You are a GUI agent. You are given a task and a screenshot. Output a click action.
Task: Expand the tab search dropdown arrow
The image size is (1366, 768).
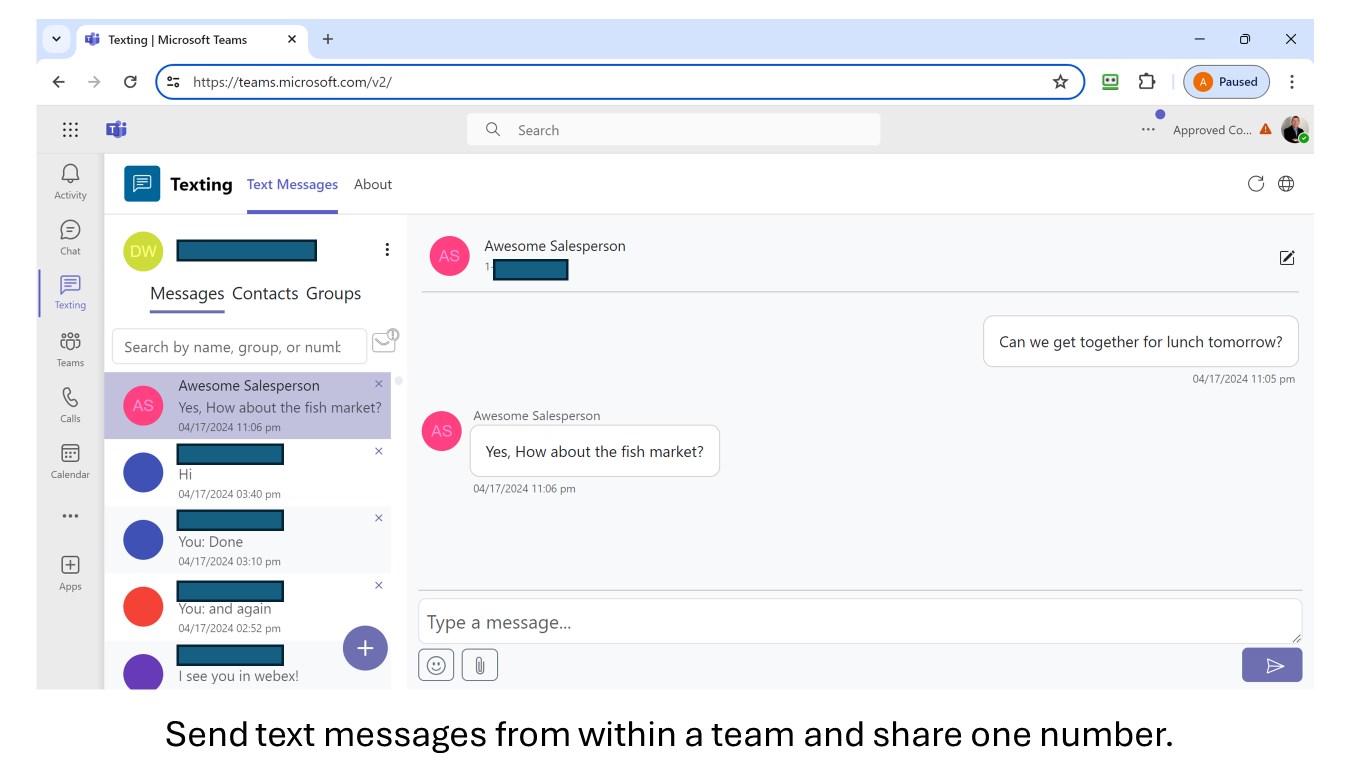pos(56,39)
